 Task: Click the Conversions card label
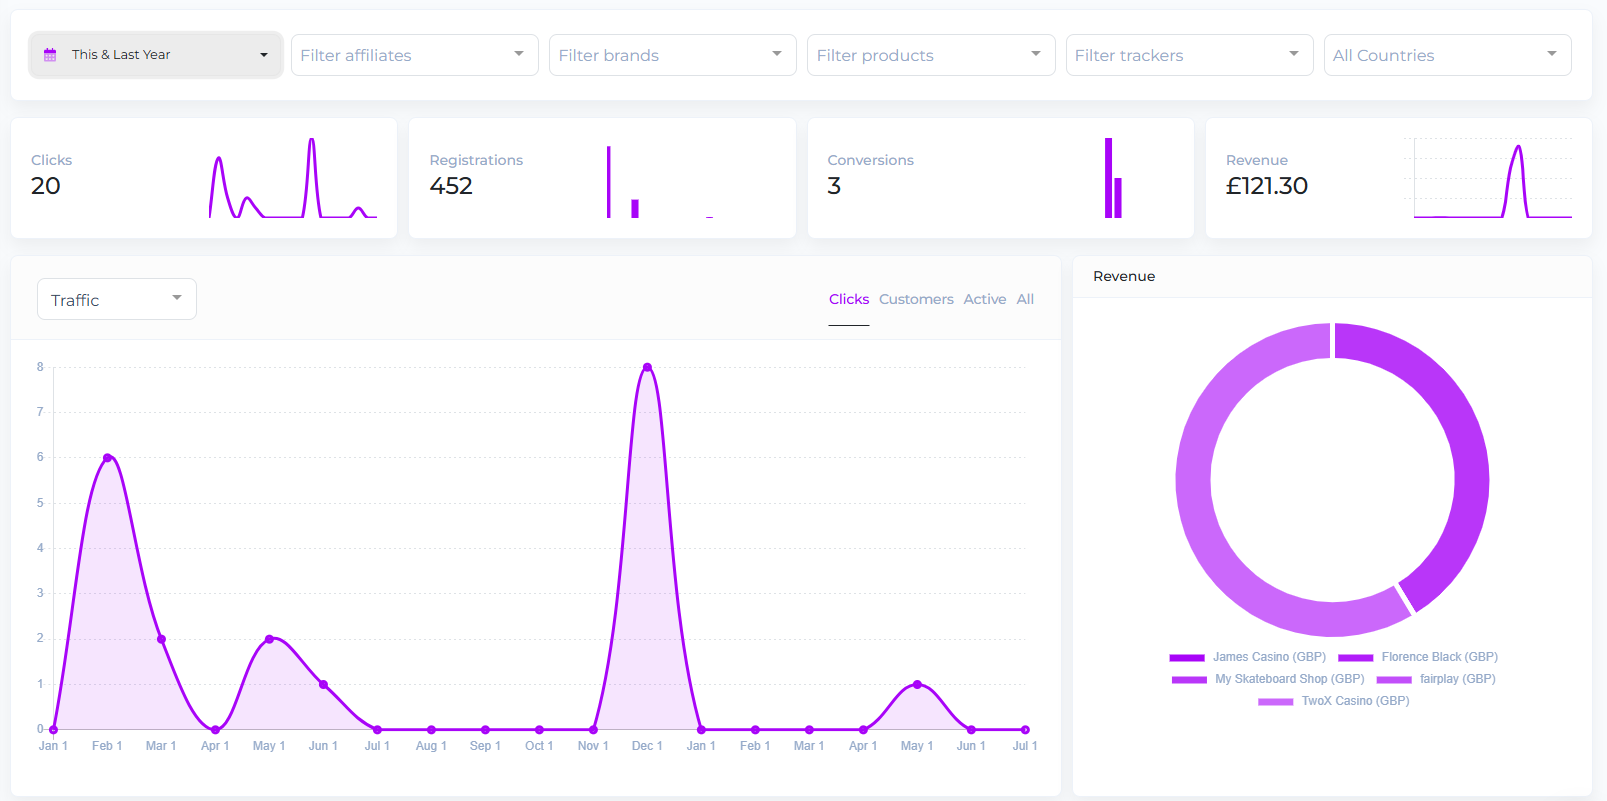click(870, 160)
